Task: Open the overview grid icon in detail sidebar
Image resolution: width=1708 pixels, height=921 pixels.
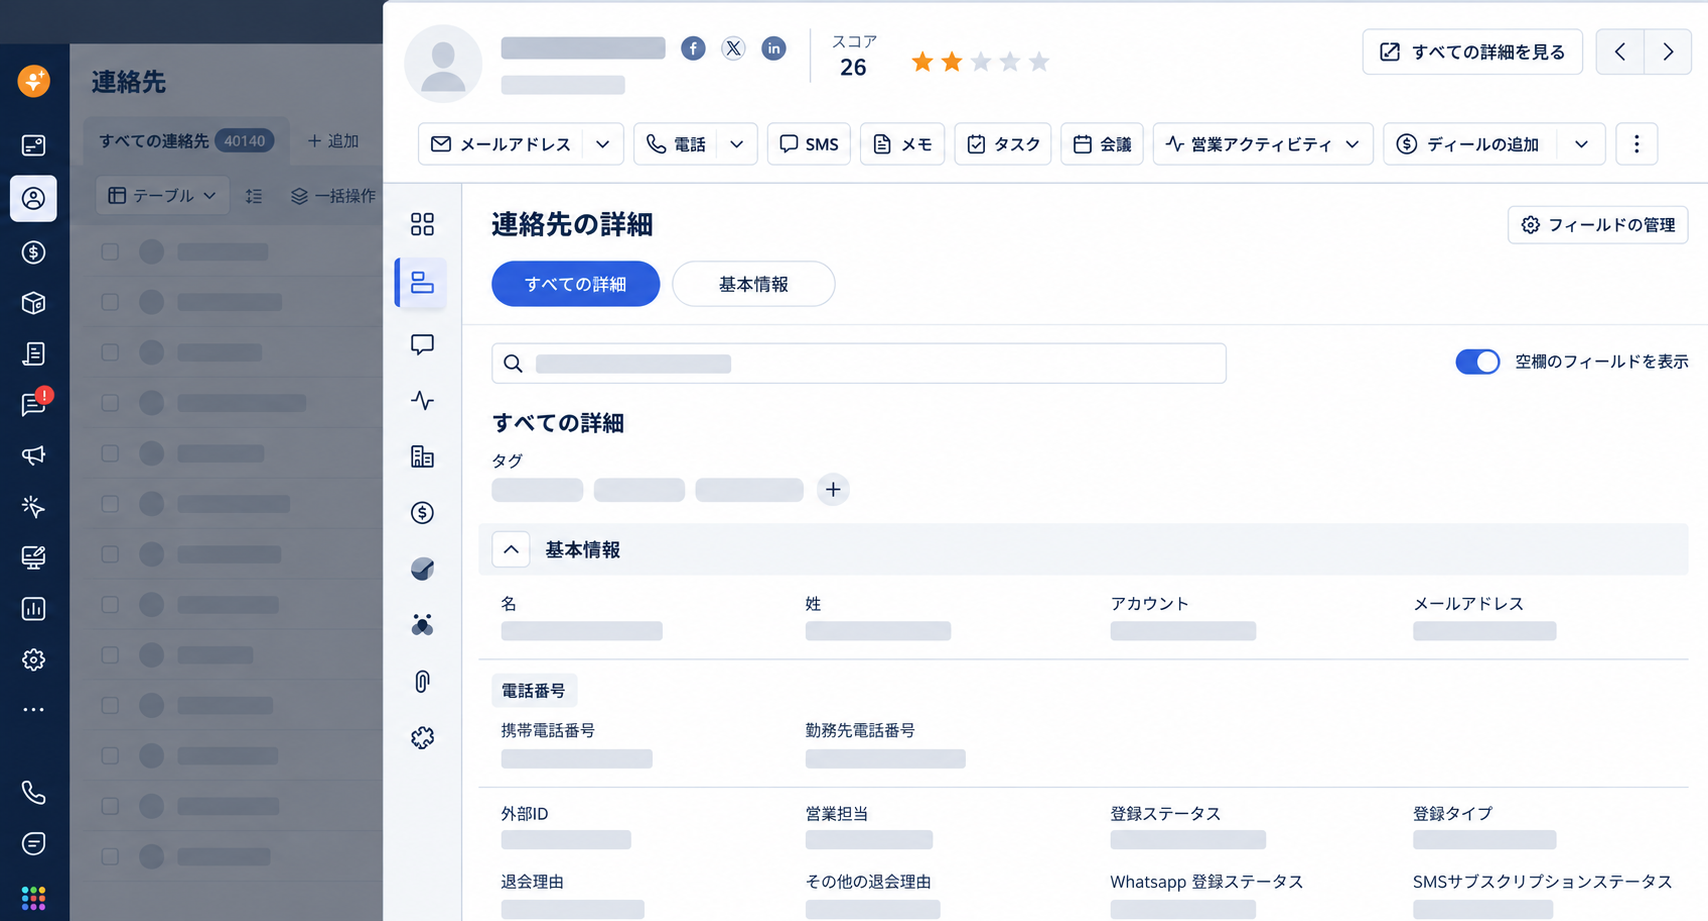Action: tap(422, 224)
